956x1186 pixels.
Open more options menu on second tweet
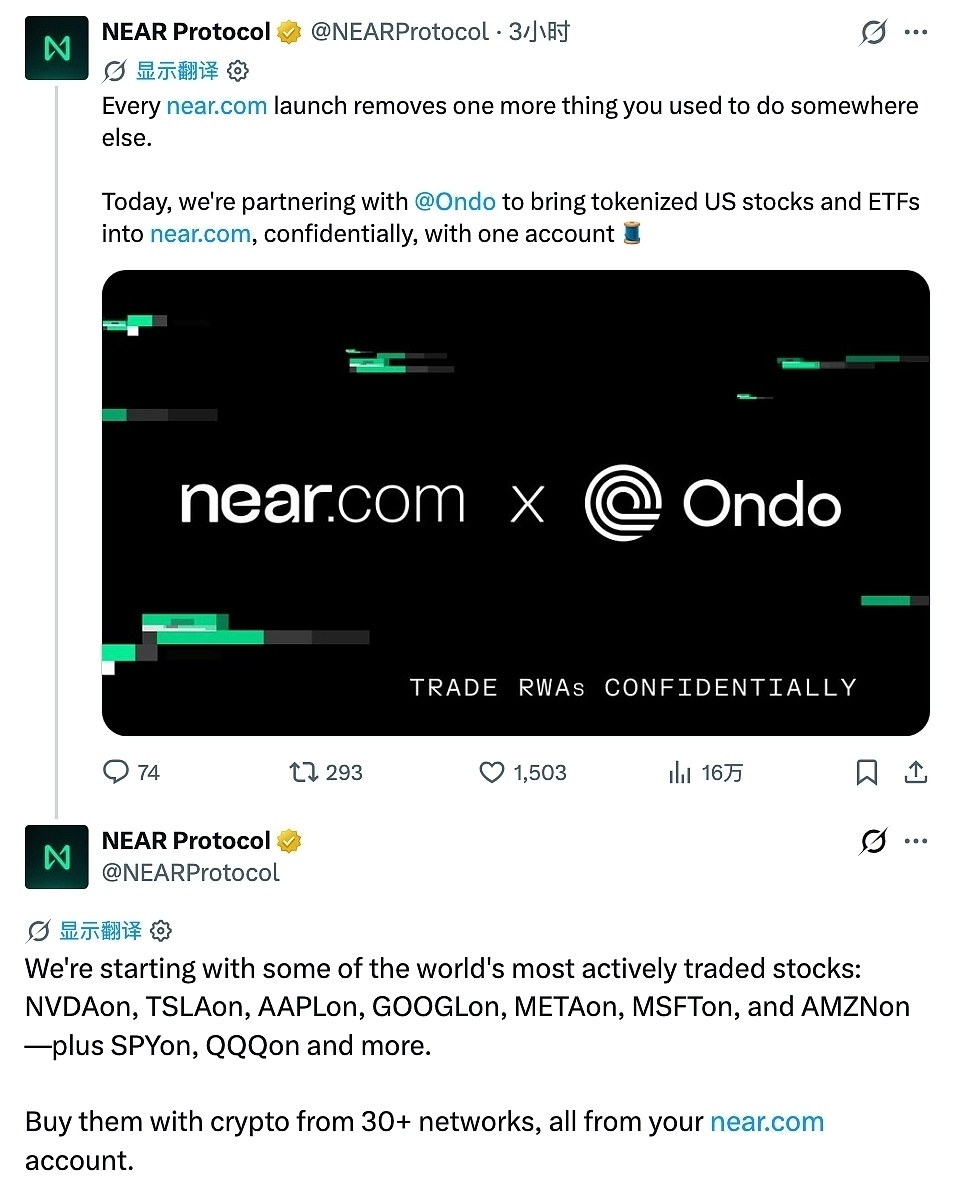click(x=916, y=841)
